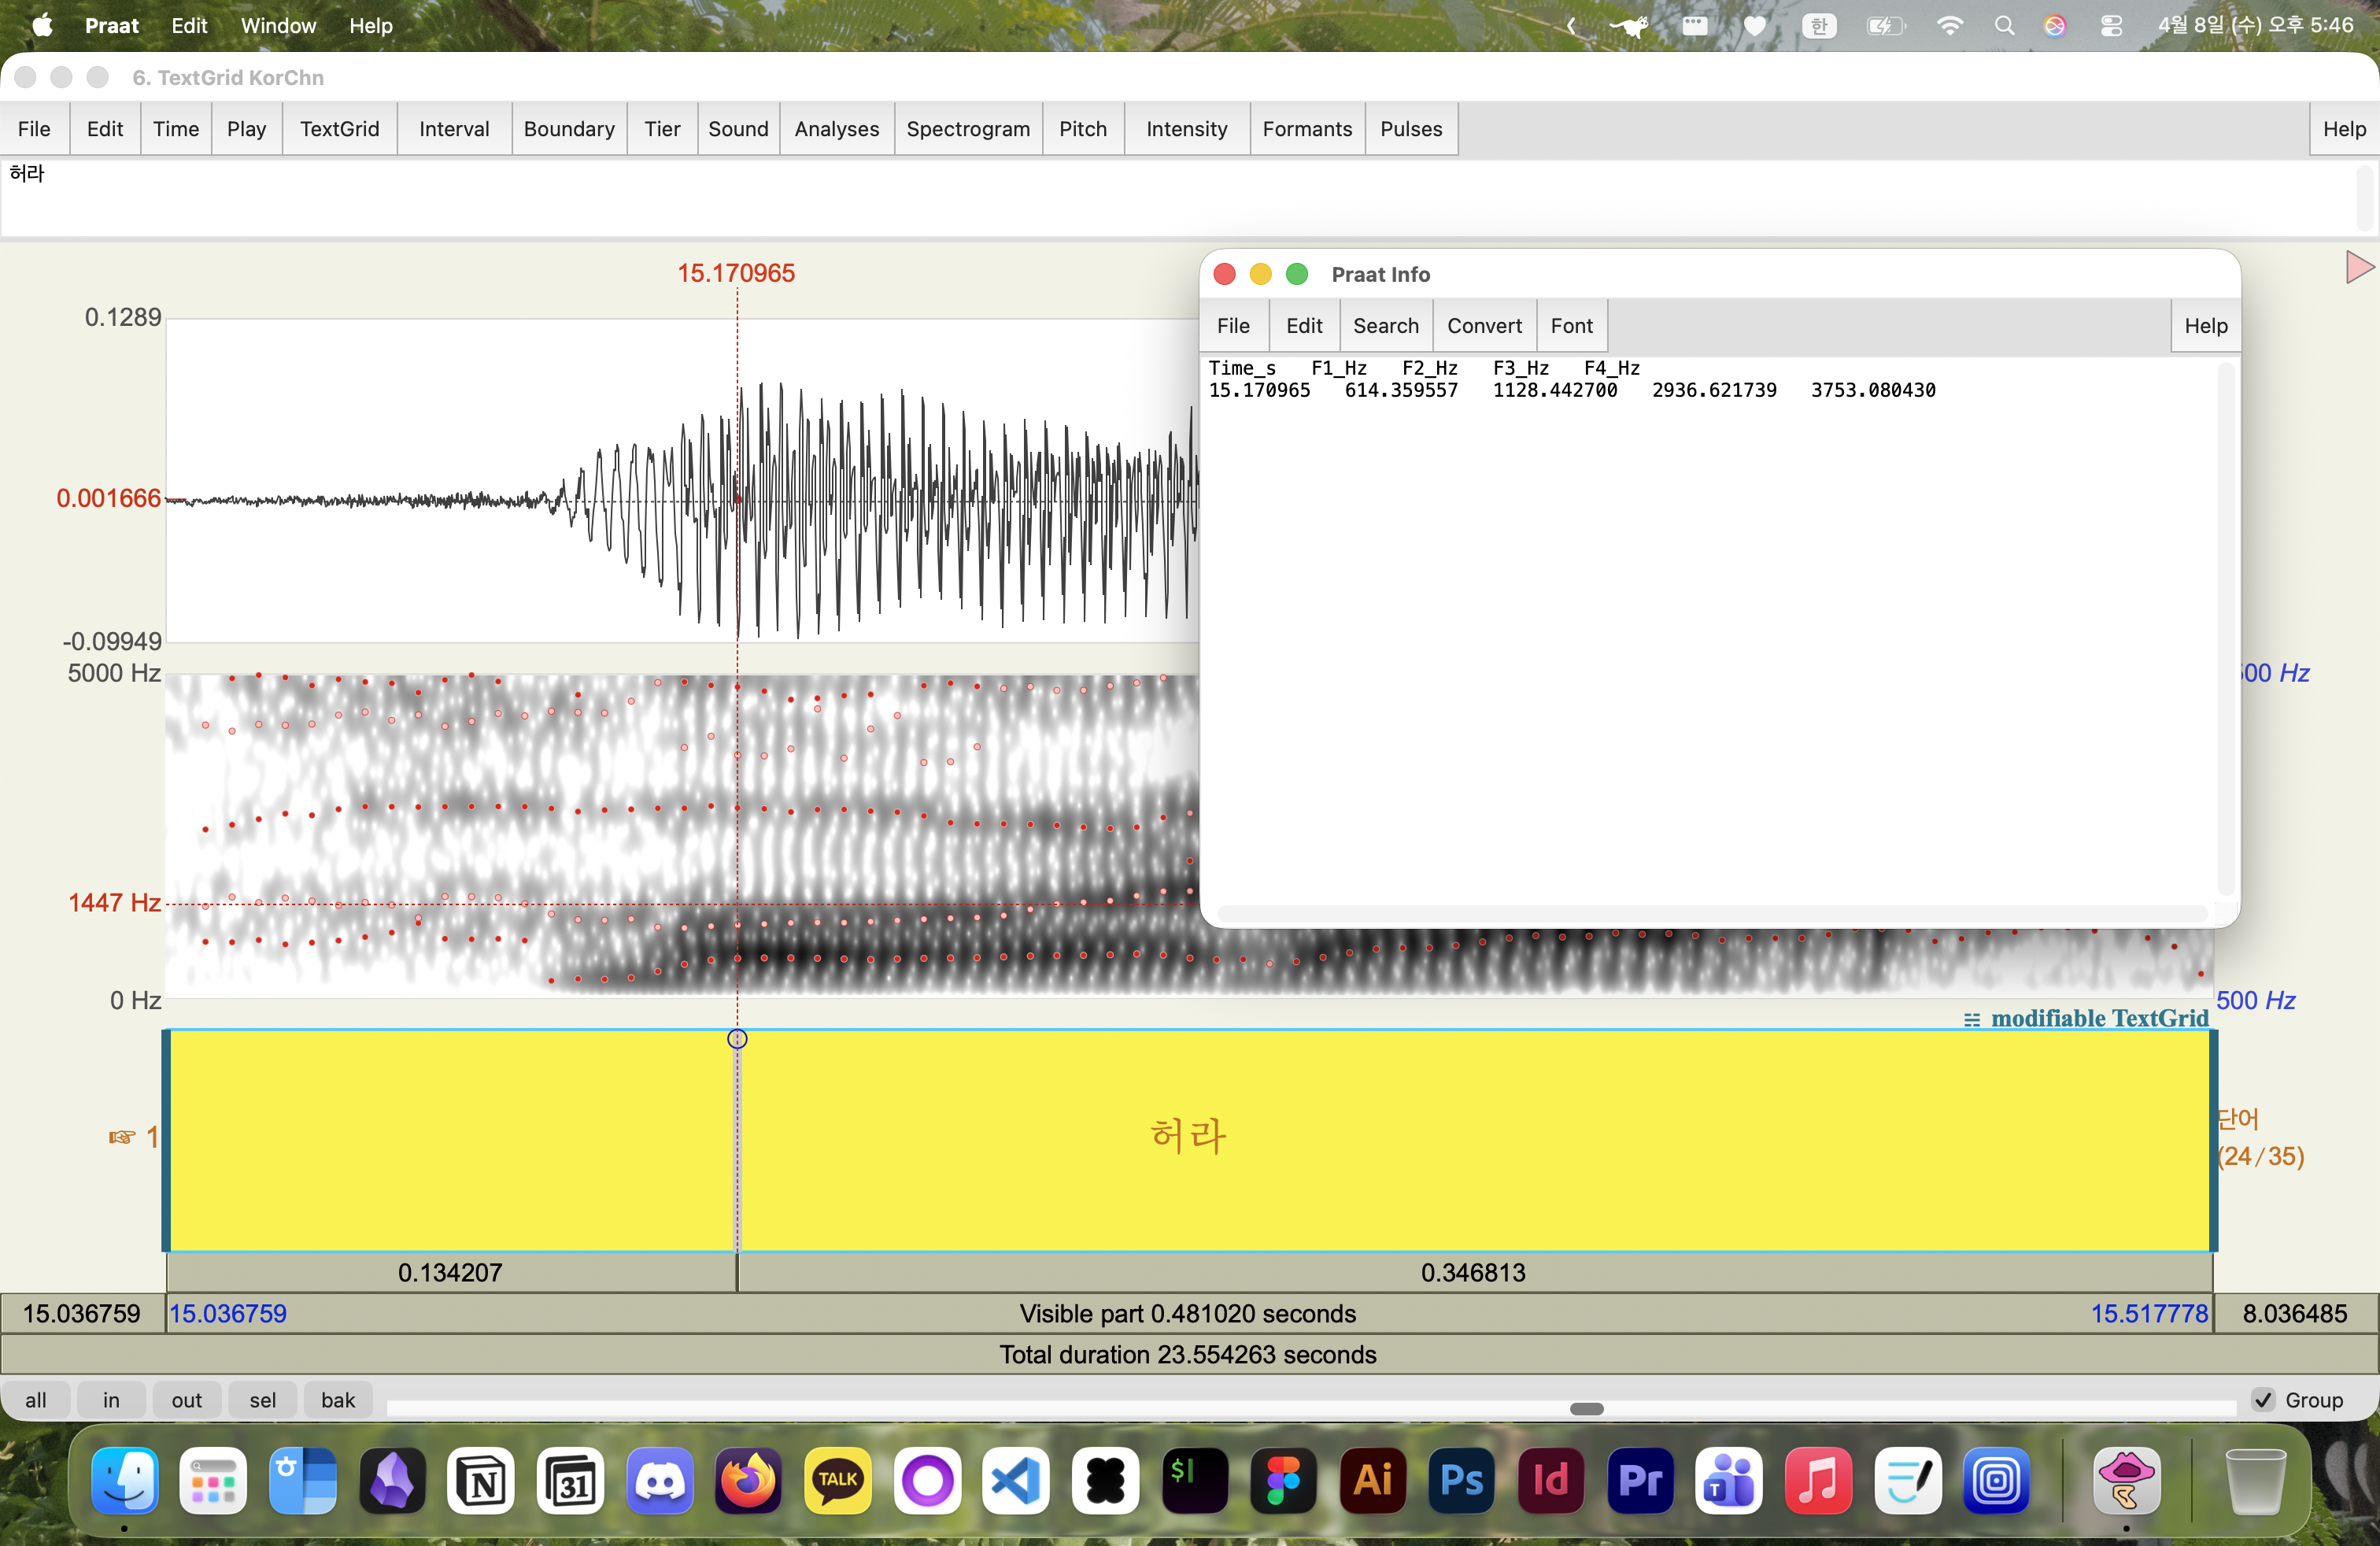Open KakaoTalk in the dock
This screenshot has width=2380, height=1546.
click(x=837, y=1480)
